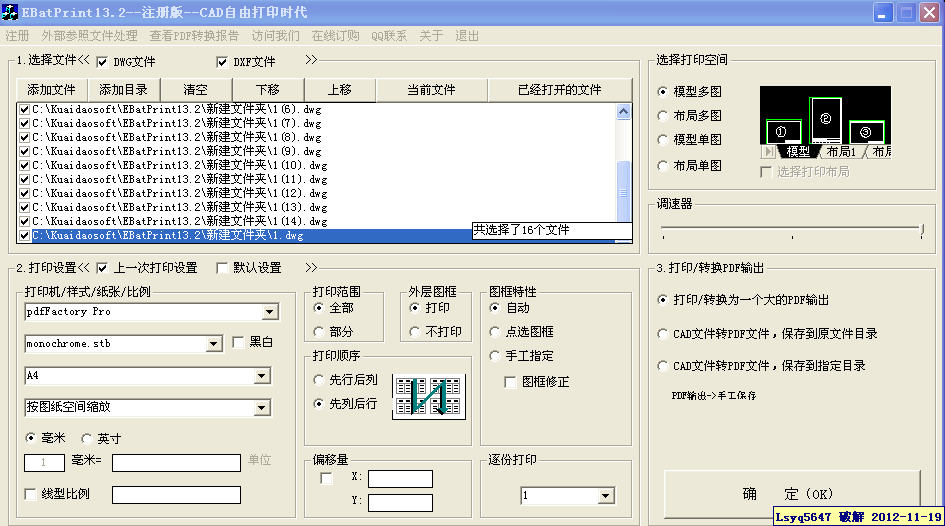Expand file selection section with >> arrows

click(311, 60)
